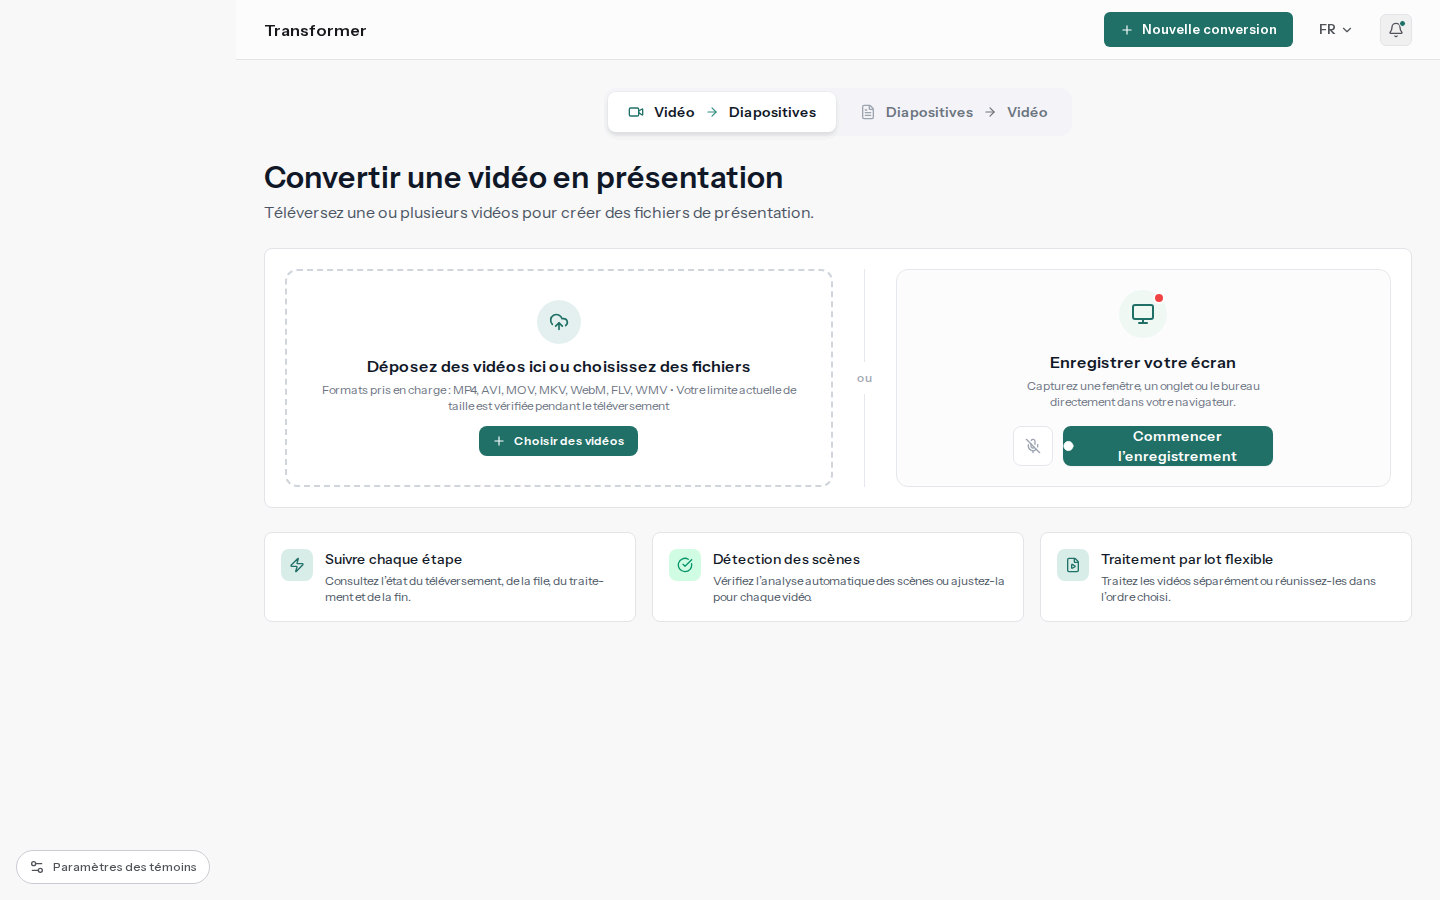Click the plus icon in Nouvelle conversion

coord(1127,30)
